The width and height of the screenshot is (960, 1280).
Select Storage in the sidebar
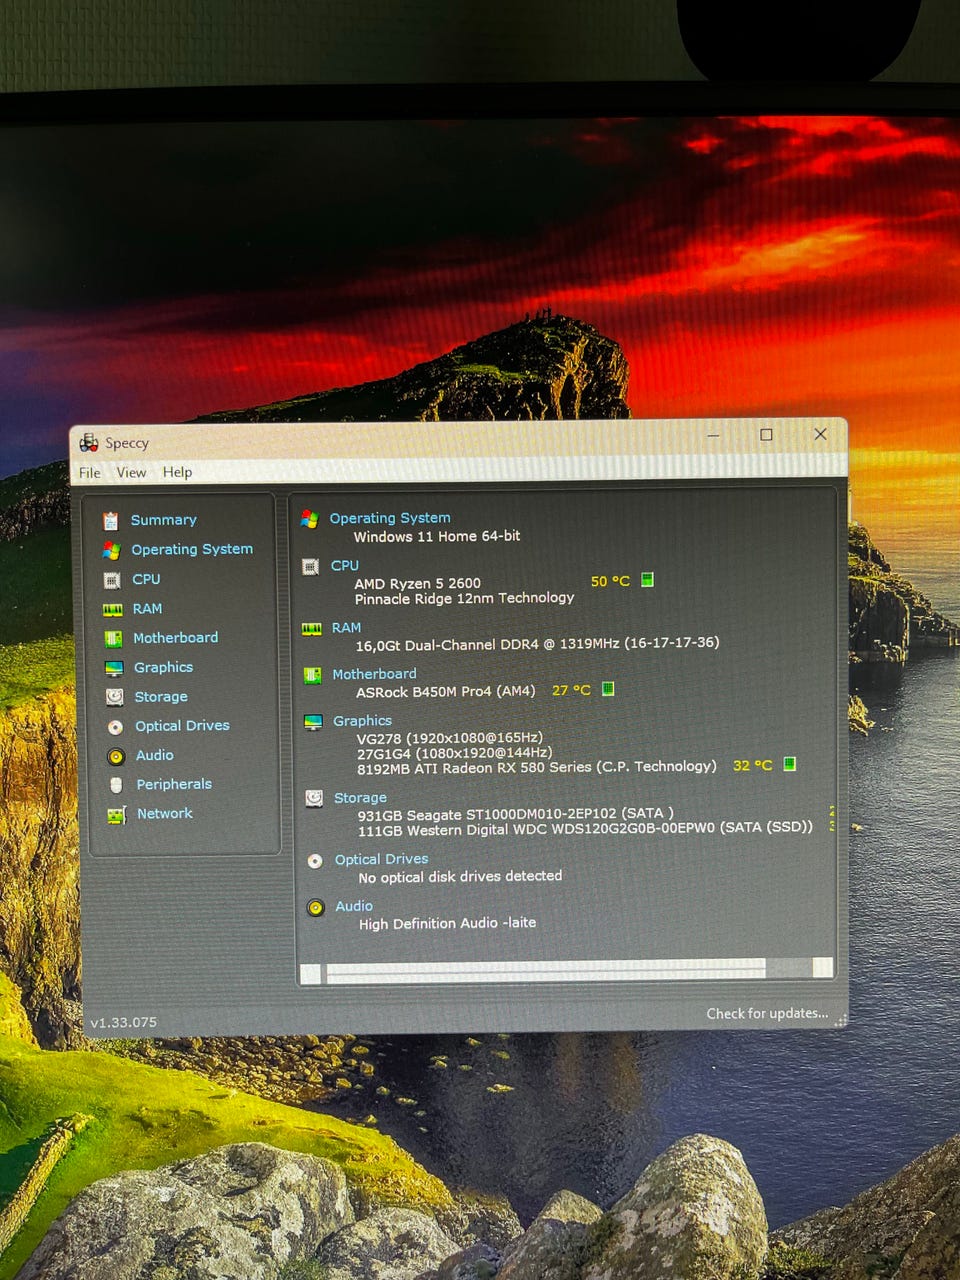161,696
